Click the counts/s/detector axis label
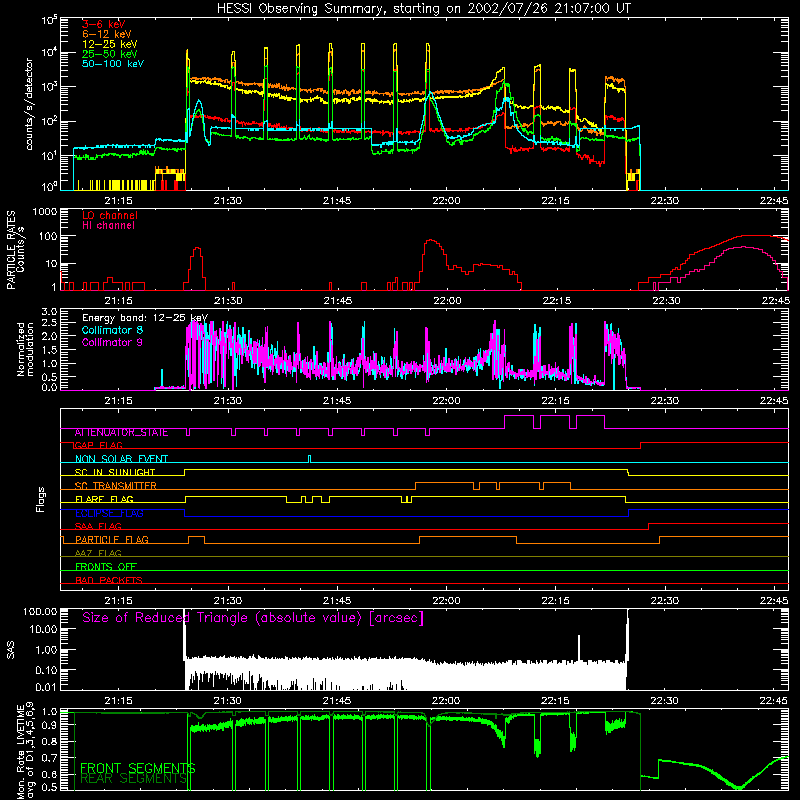Image resolution: width=800 pixels, height=800 pixels. 29,104
